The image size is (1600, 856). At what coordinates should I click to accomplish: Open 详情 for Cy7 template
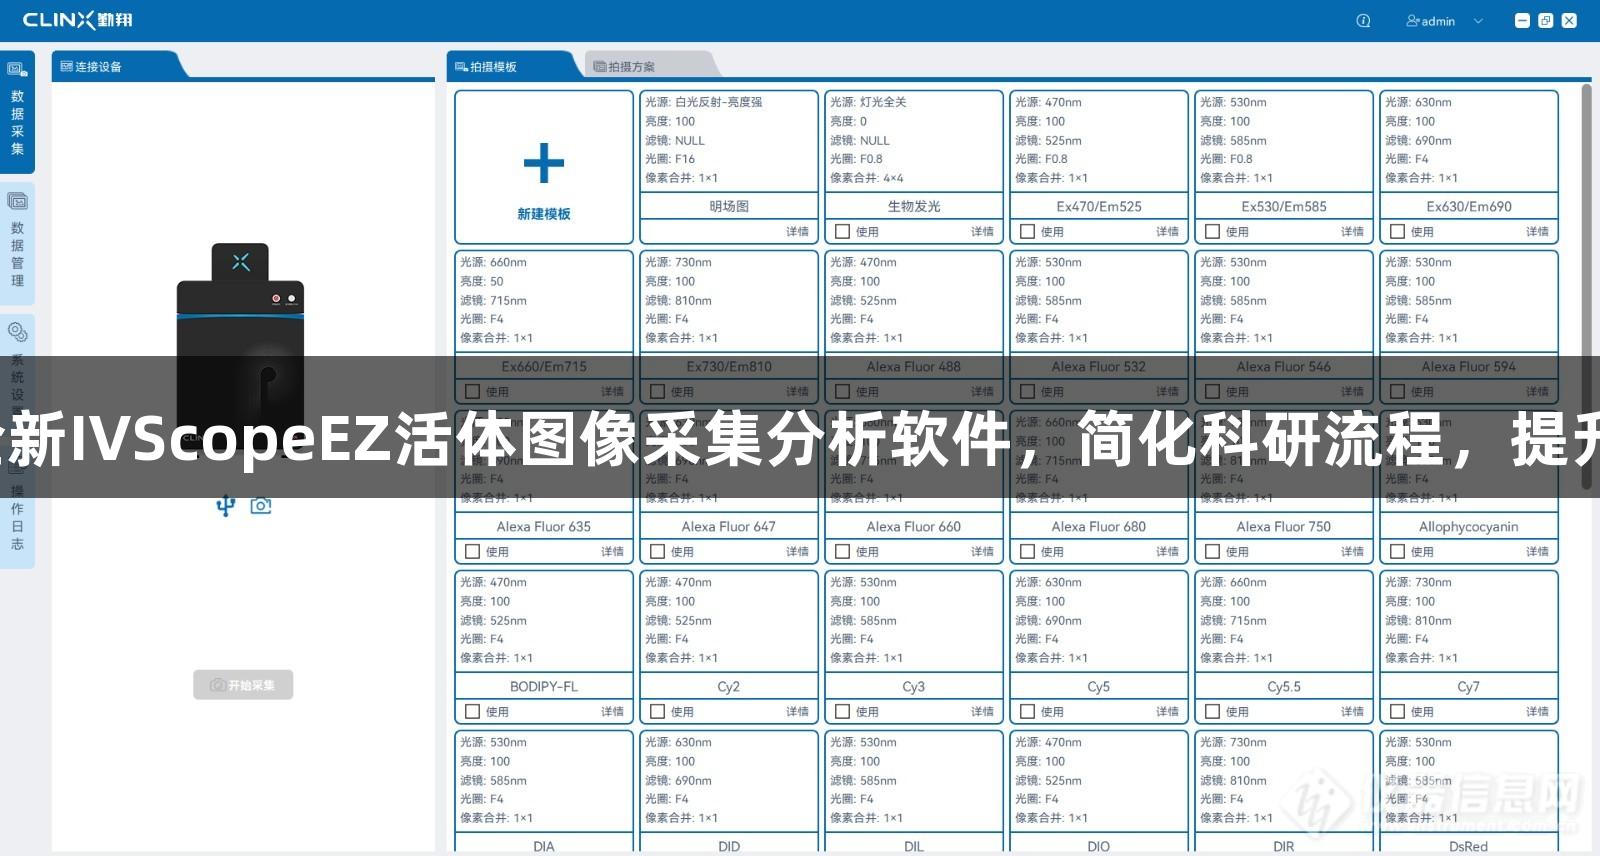point(1537,712)
